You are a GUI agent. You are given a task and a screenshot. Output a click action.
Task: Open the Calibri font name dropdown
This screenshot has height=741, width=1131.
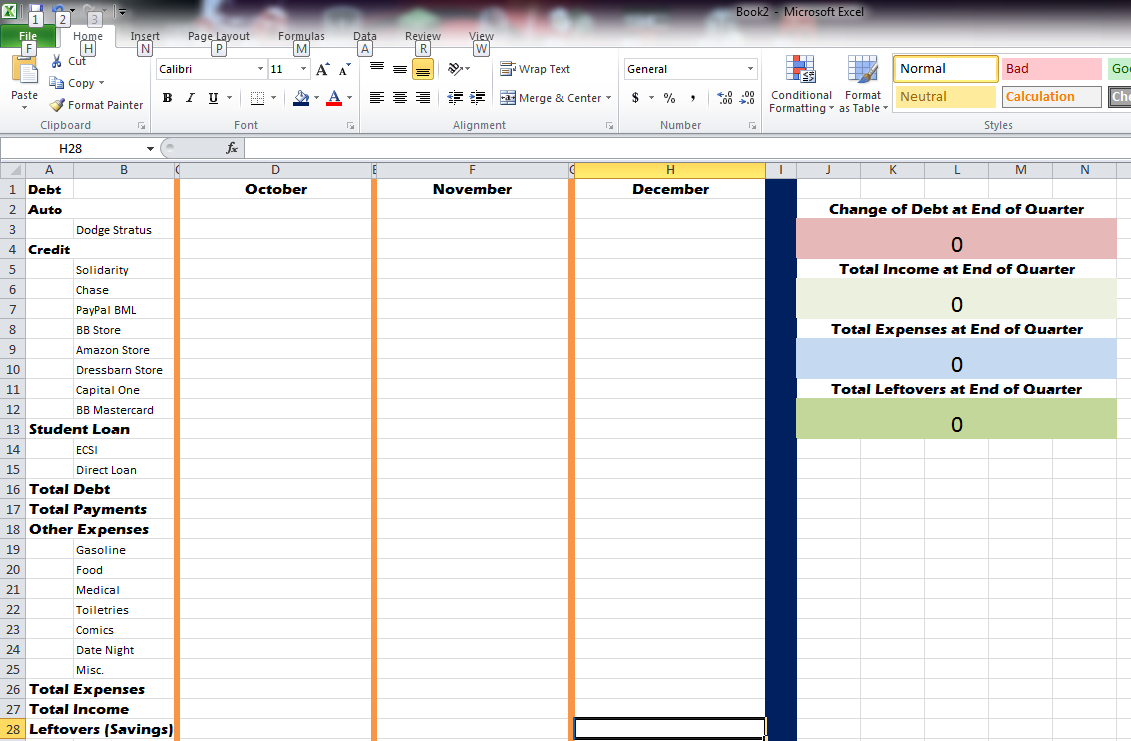pos(260,69)
